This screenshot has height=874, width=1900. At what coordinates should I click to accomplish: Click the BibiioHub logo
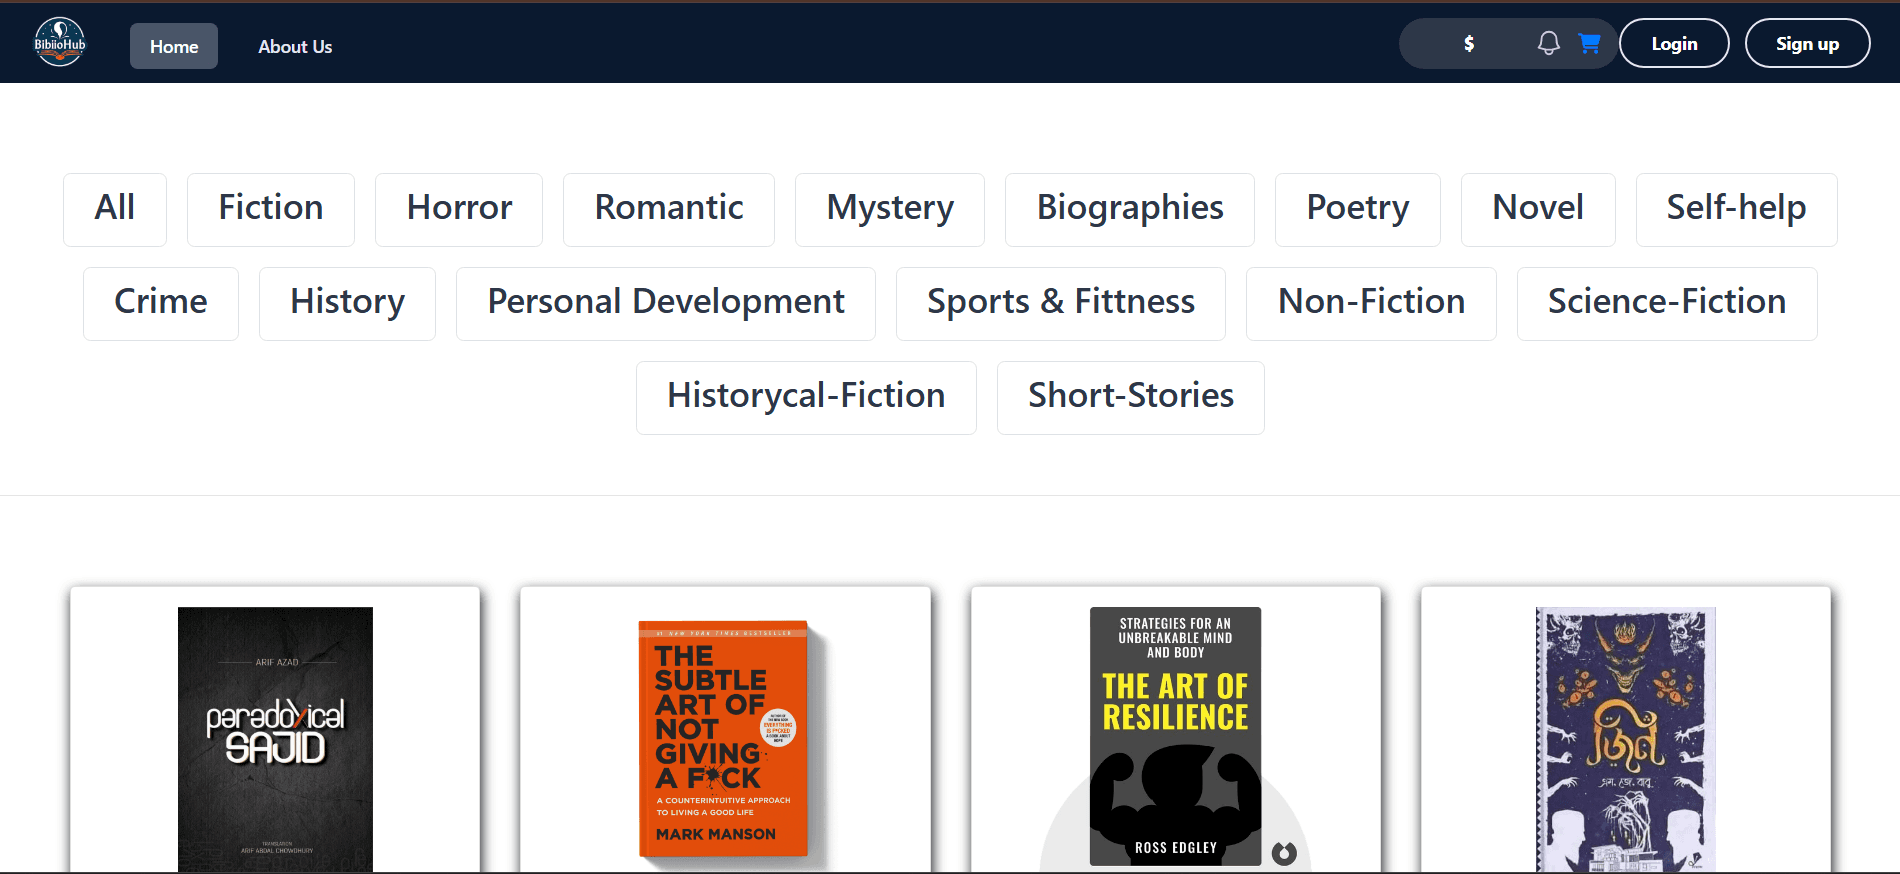point(59,42)
